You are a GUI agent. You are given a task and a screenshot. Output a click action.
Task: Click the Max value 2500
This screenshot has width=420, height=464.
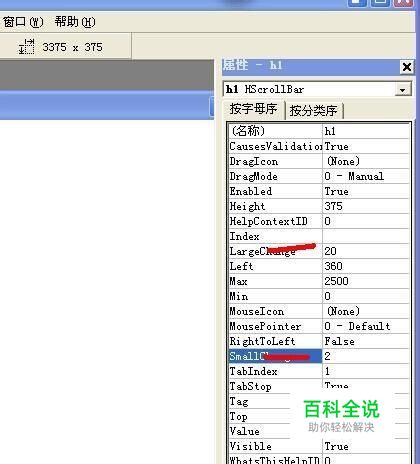[x=366, y=281]
